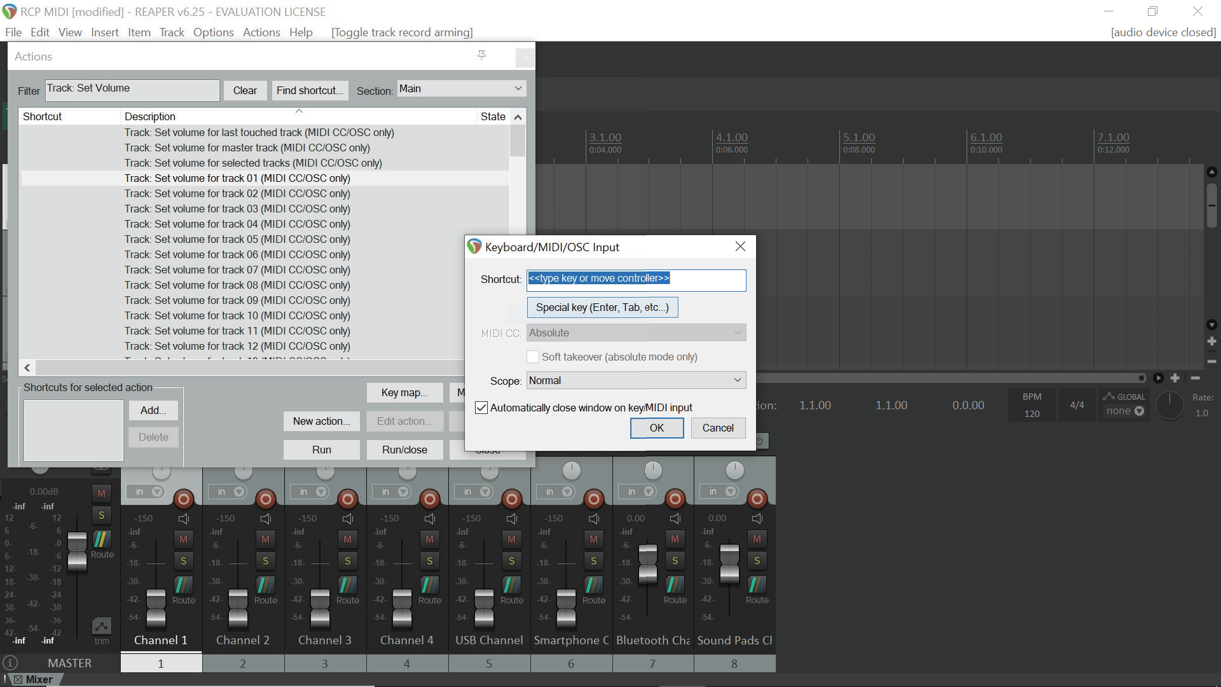The image size is (1221, 687).
Task: Click horizontal zoom-in plus icon
Action: (x=1175, y=378)
